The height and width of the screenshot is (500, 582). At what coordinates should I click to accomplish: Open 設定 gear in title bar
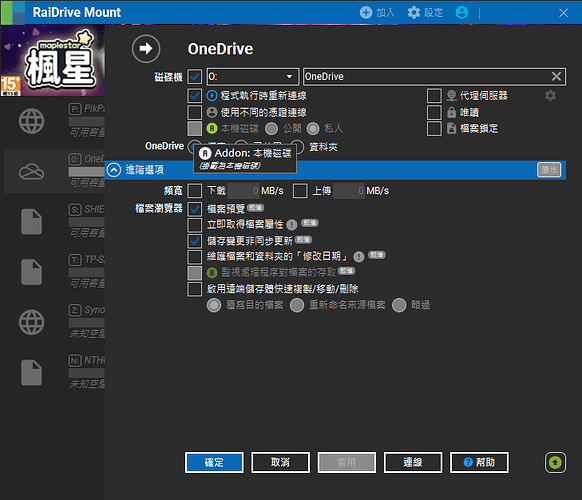tap(414, 13)
